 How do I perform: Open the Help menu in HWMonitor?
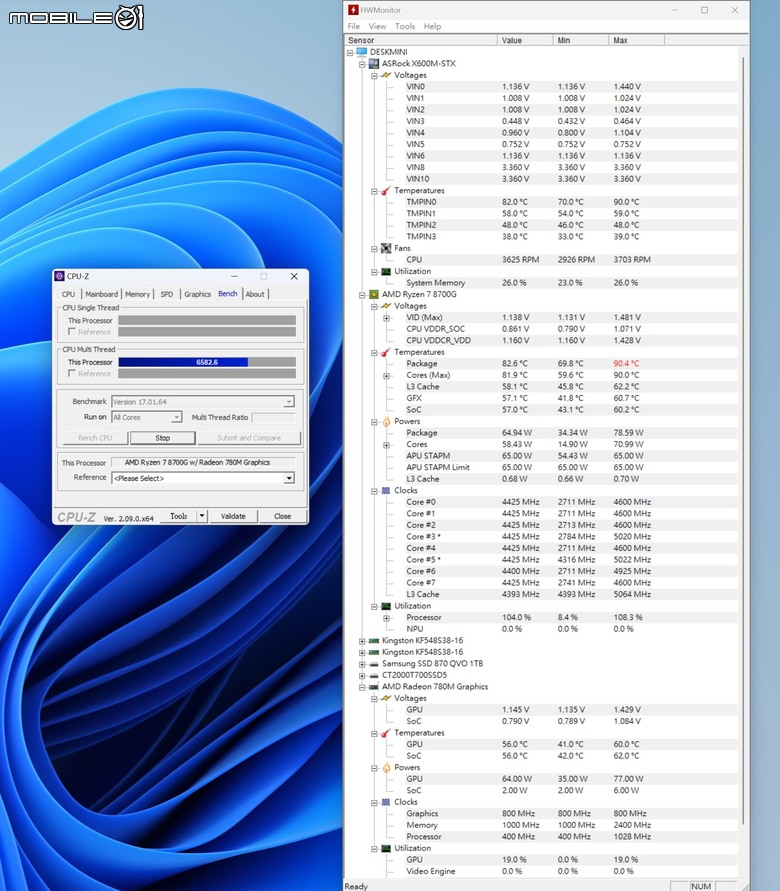point(432,26)
